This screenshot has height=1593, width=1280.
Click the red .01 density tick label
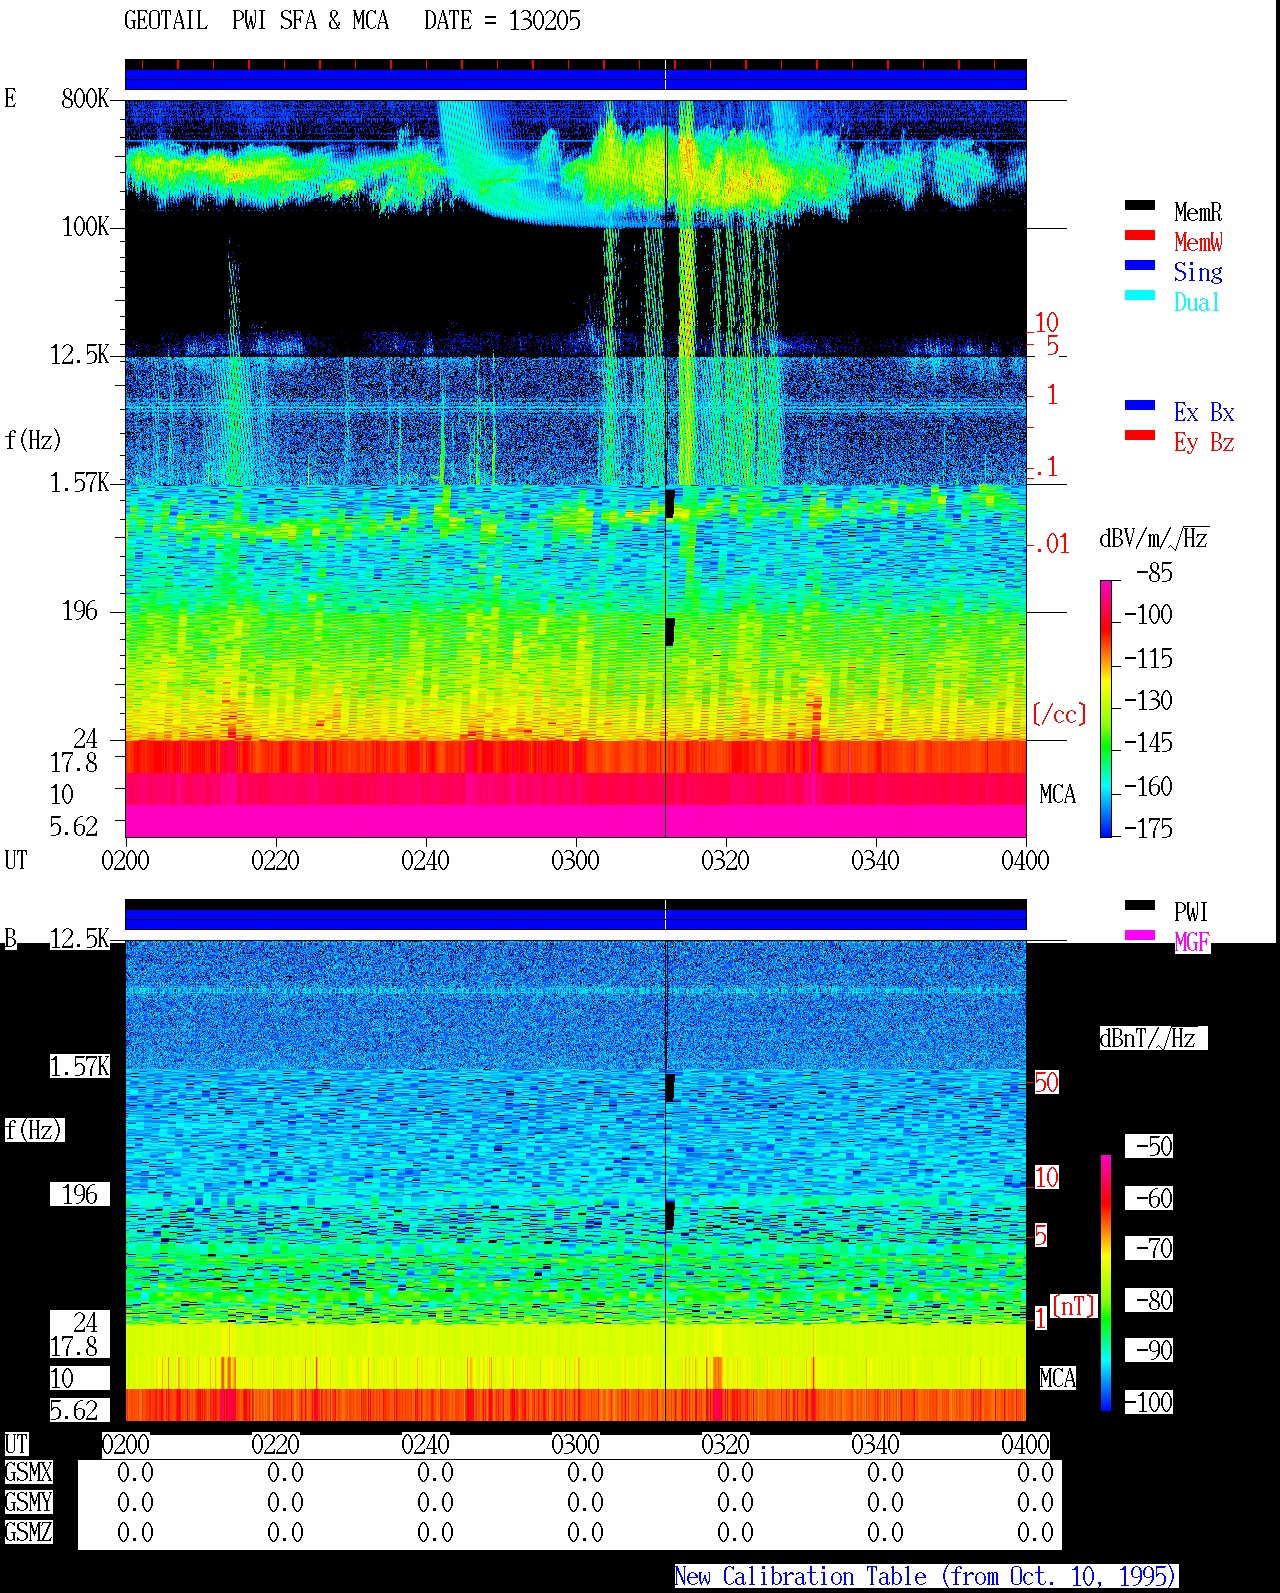click(x=1051, y=545)
